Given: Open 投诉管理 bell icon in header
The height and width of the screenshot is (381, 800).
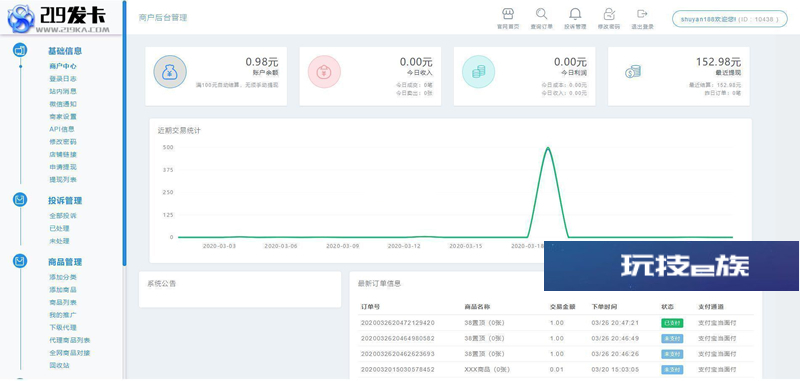Looking at the screenshot, I should click(575, 14).
